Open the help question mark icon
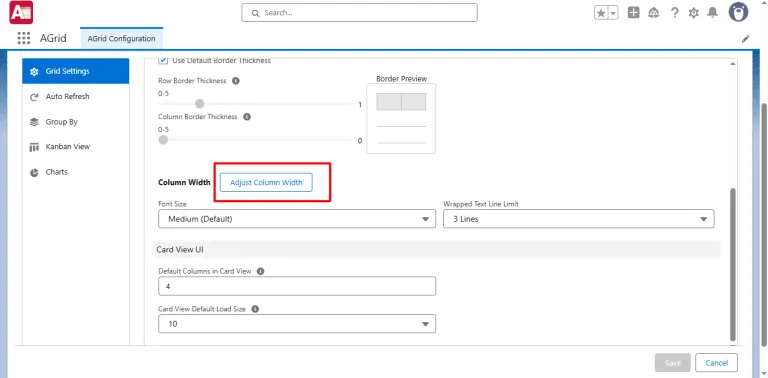Screen dimensions: 768x378 [x=674, y=13]
